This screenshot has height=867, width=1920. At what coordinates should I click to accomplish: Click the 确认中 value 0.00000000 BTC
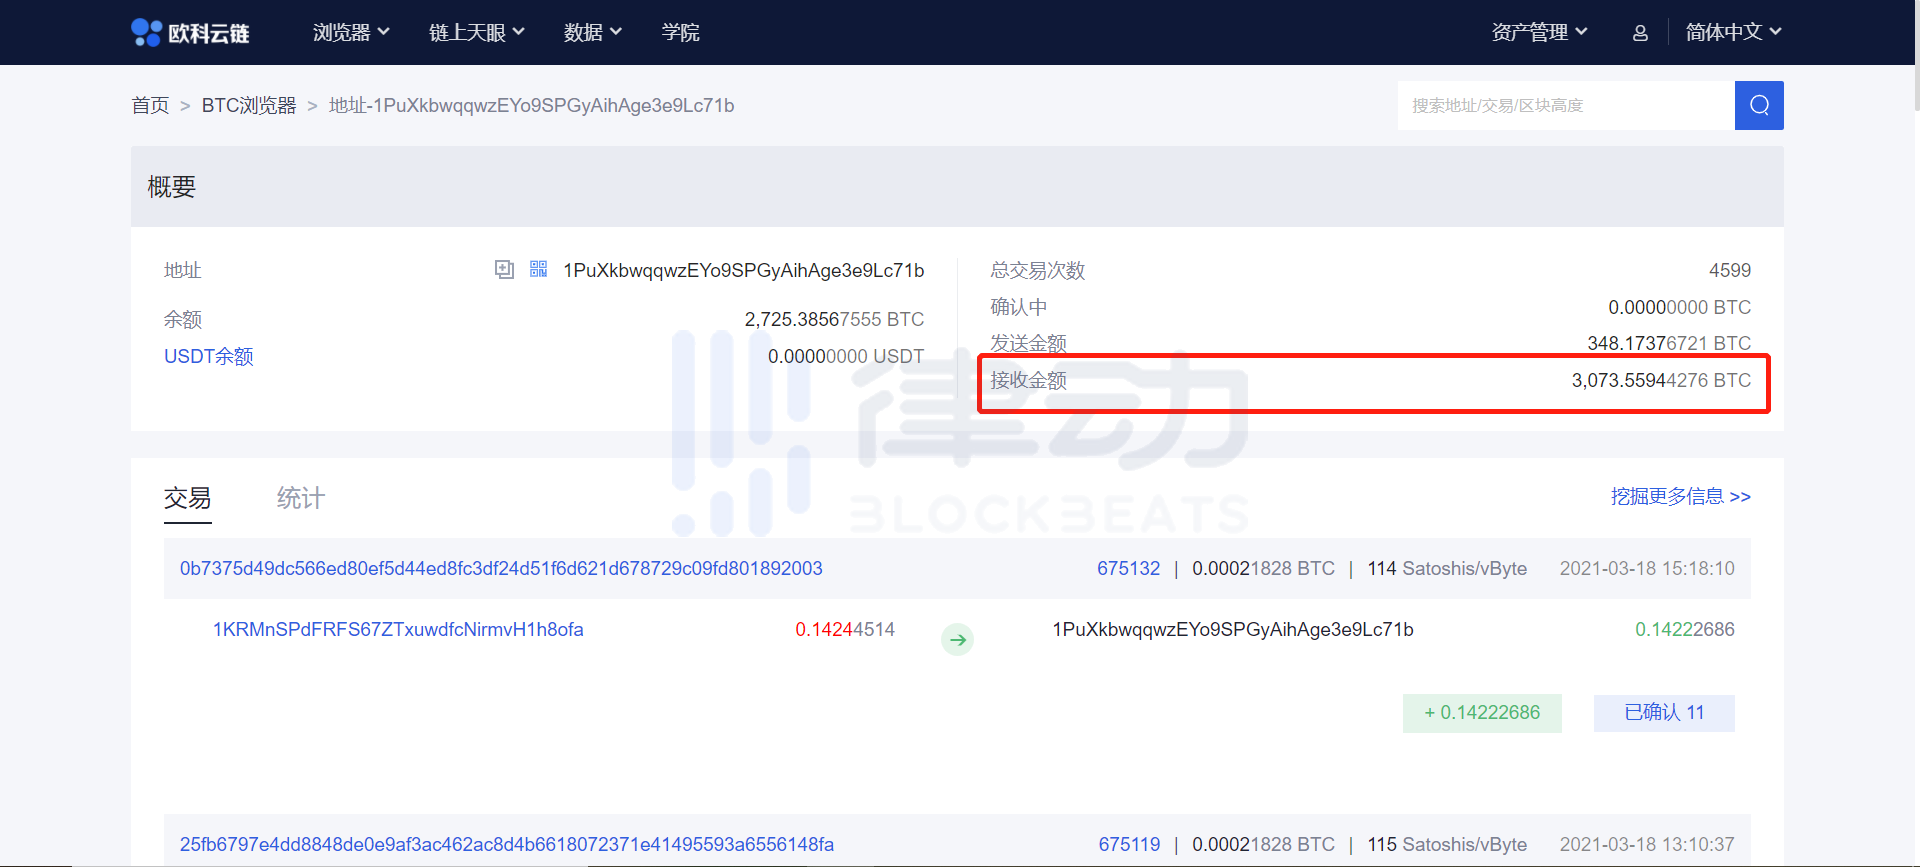coord(1680,308)
